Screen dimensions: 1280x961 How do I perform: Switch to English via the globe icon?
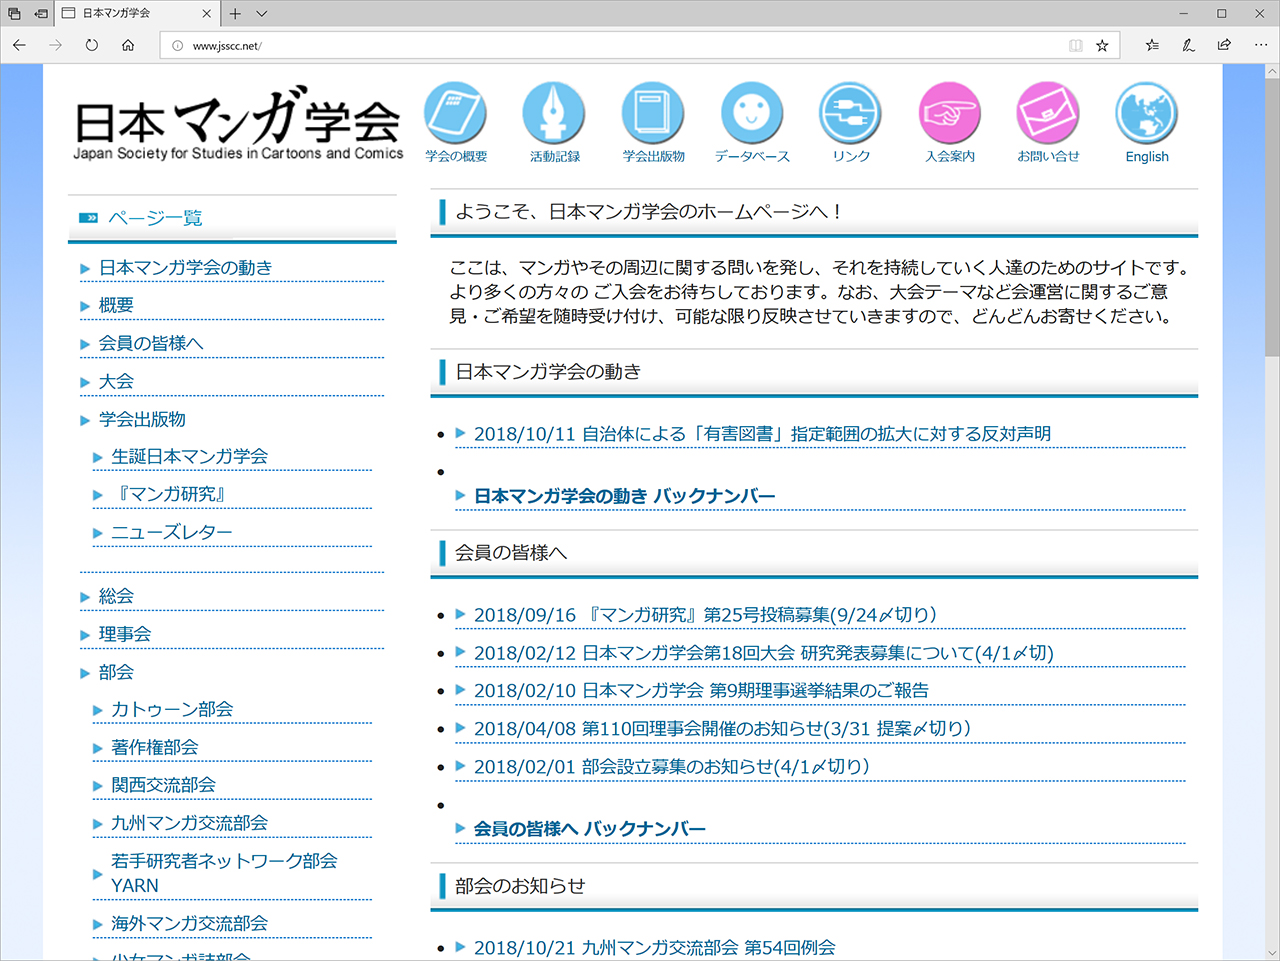click(1147, 113)
